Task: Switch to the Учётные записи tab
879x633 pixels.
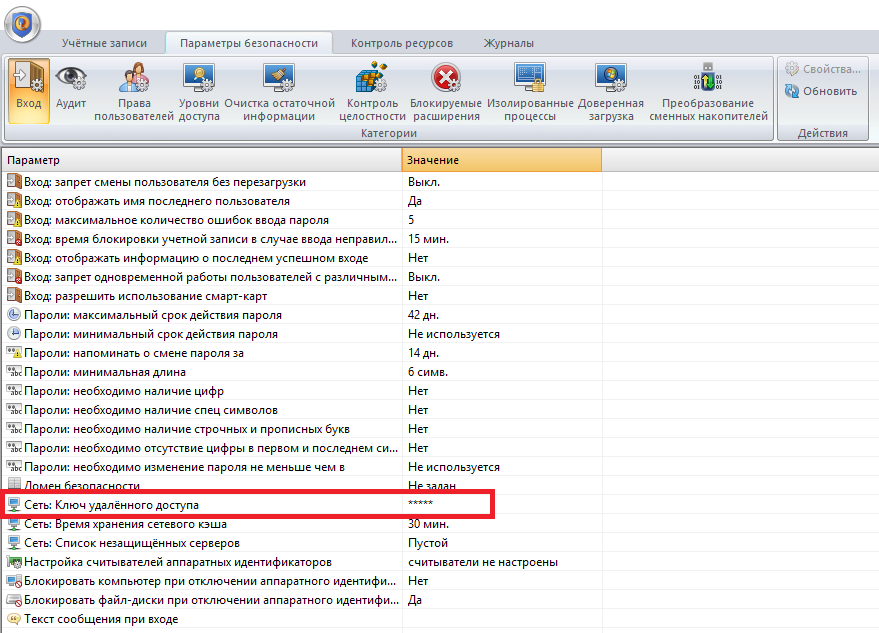Action: pos(104,43)
